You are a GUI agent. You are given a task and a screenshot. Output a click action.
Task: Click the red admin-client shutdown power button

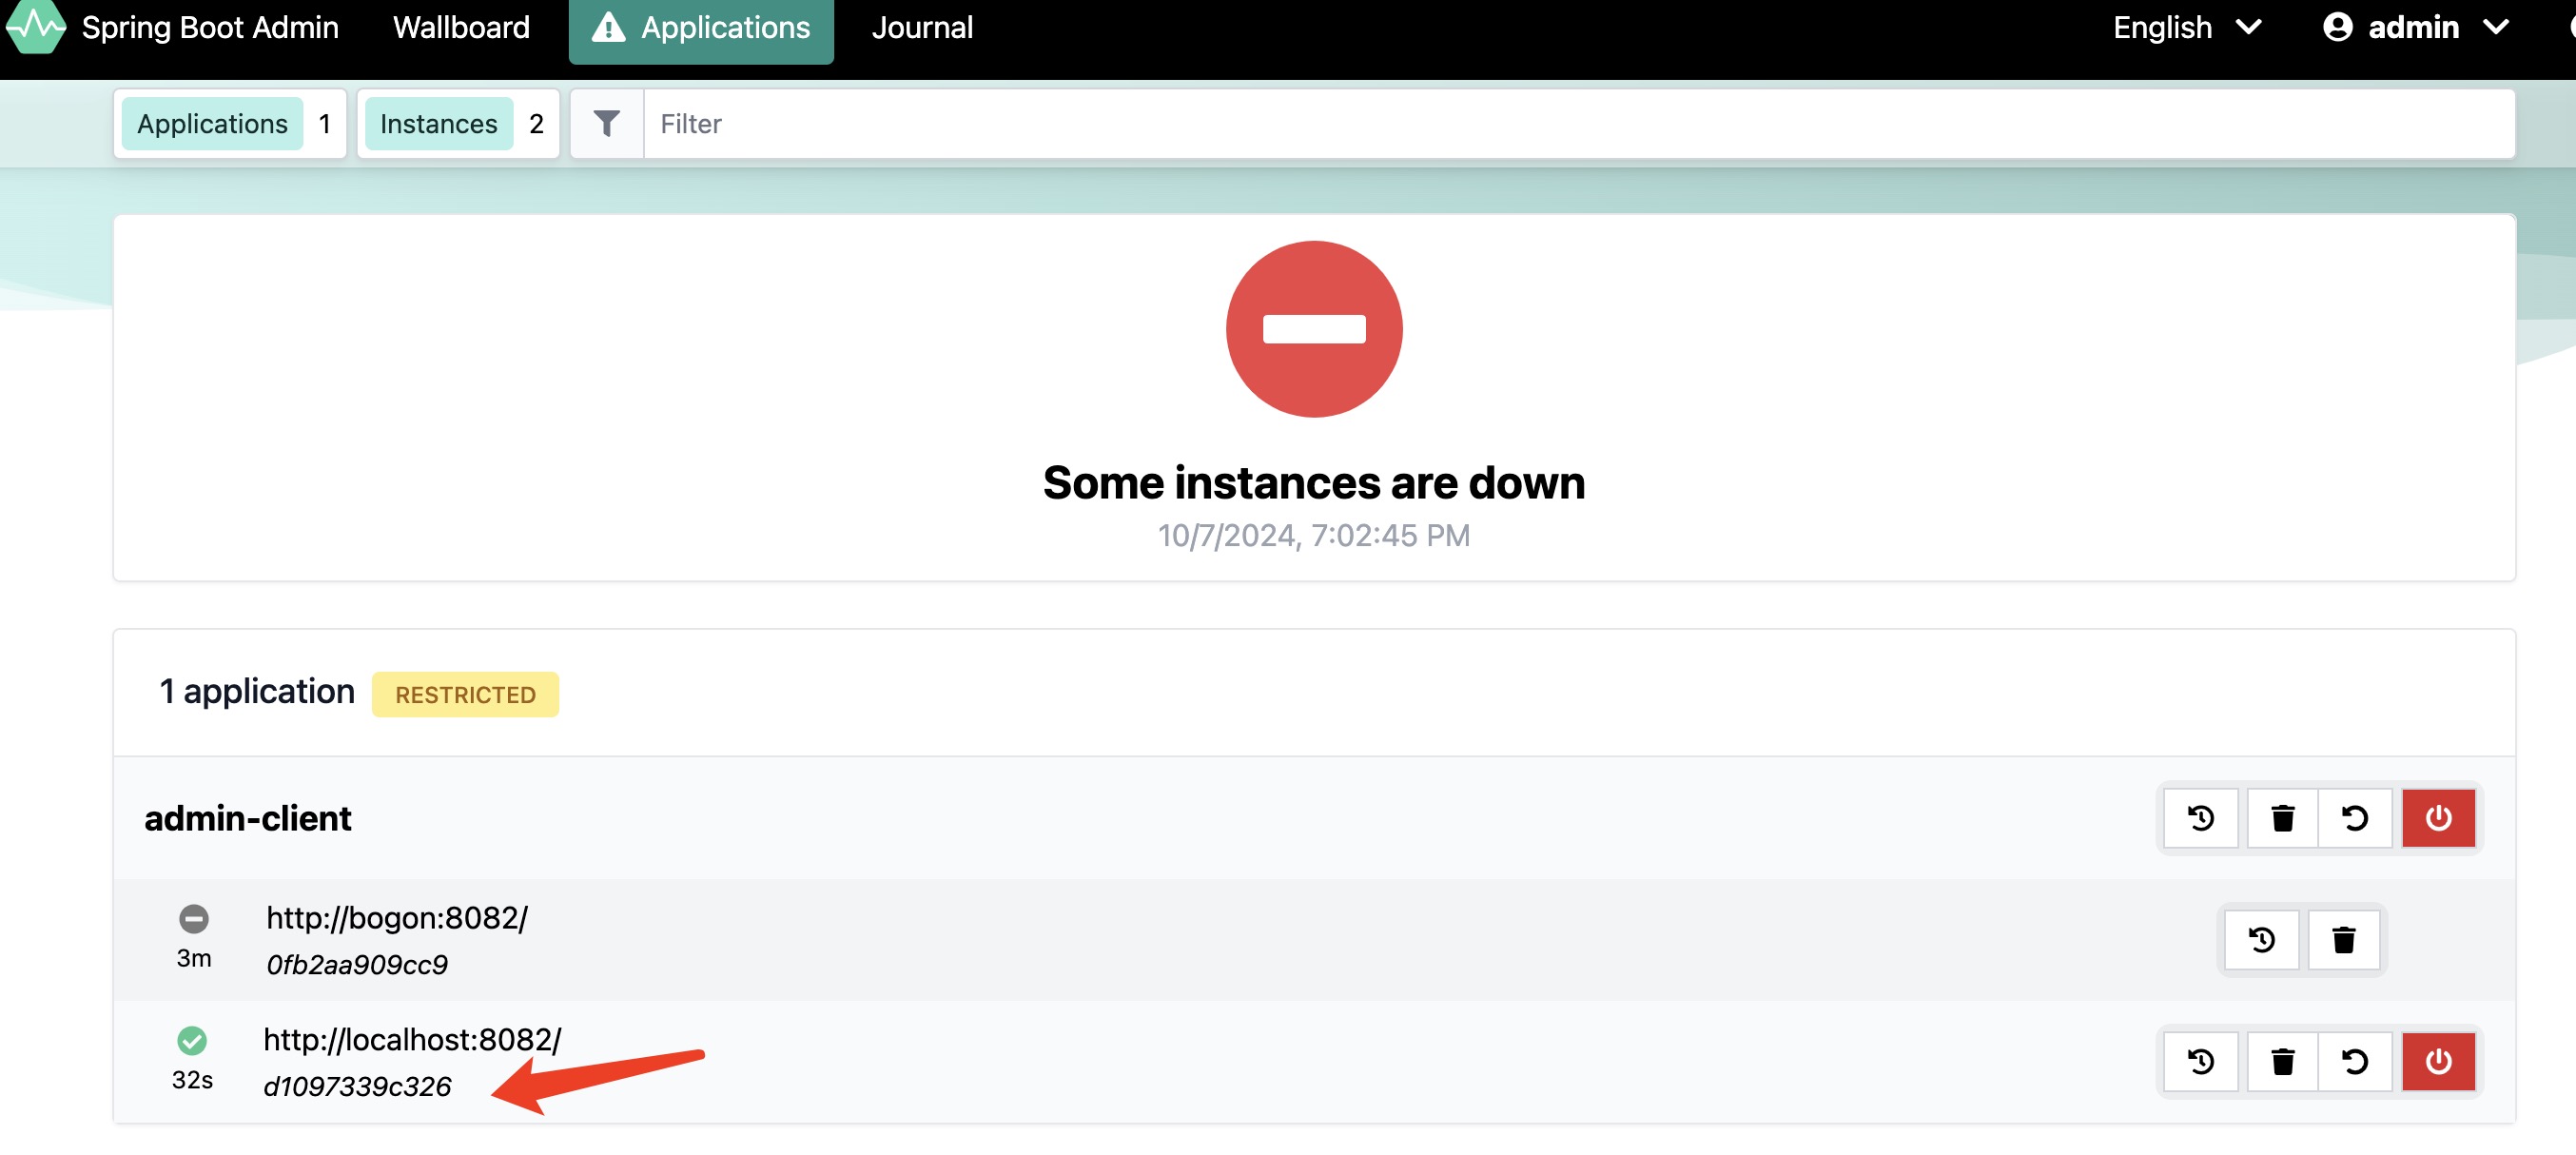[2438, 818]
